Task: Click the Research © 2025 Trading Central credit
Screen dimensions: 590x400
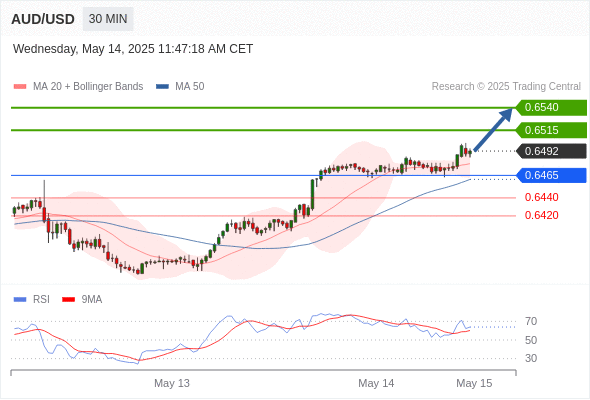Action: click(x=506, y=87)
